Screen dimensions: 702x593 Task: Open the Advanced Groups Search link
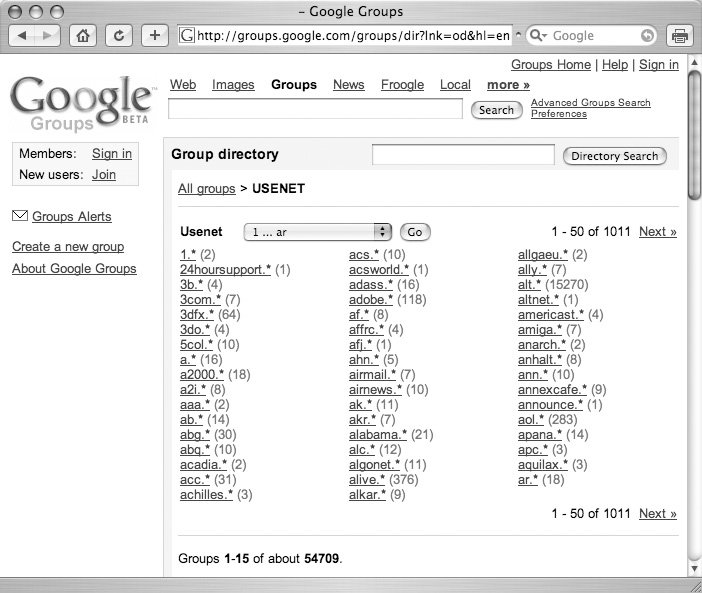pyautogui.click(x=590, y=103)
